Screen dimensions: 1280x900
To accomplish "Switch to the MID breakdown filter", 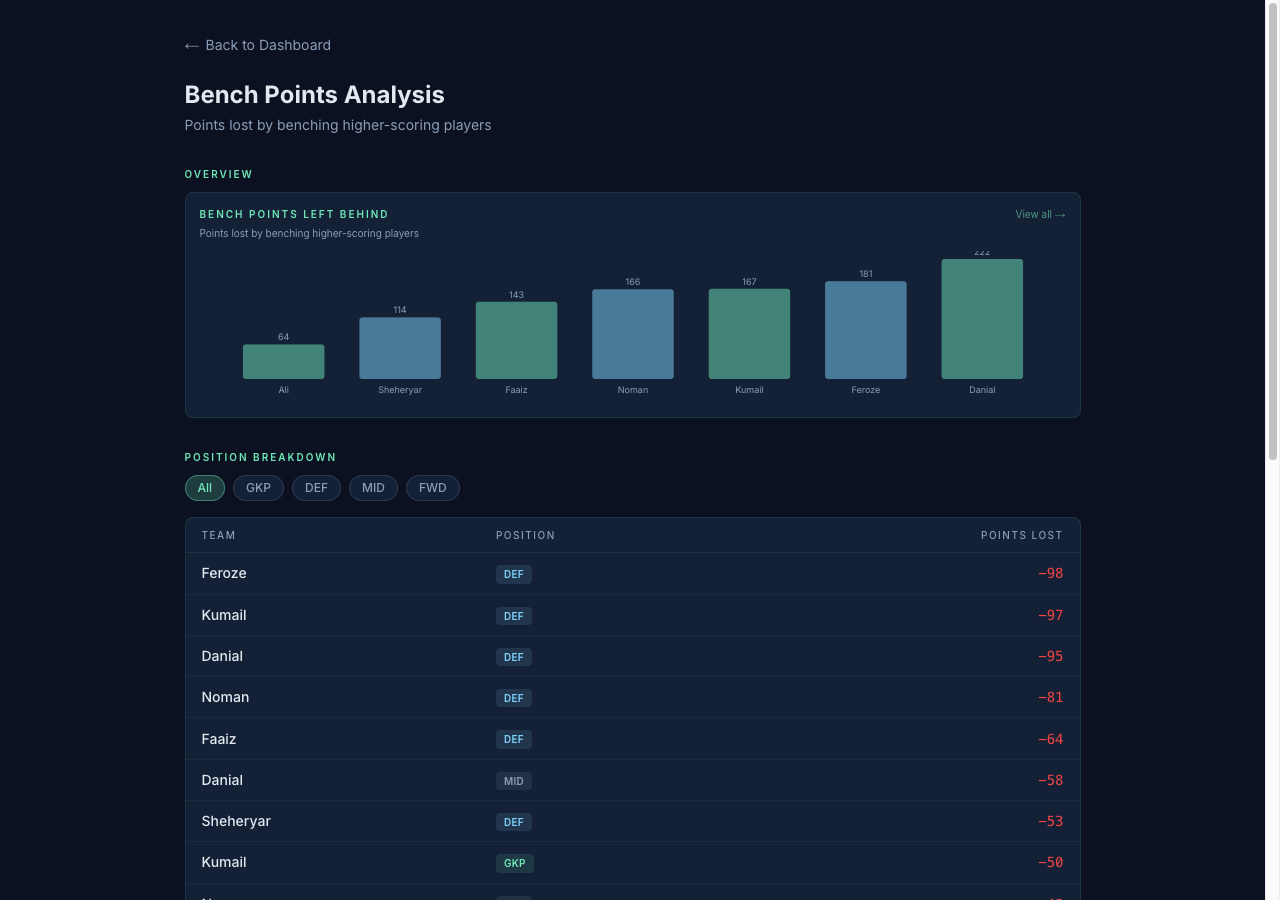I will click(x=373, y=488).
